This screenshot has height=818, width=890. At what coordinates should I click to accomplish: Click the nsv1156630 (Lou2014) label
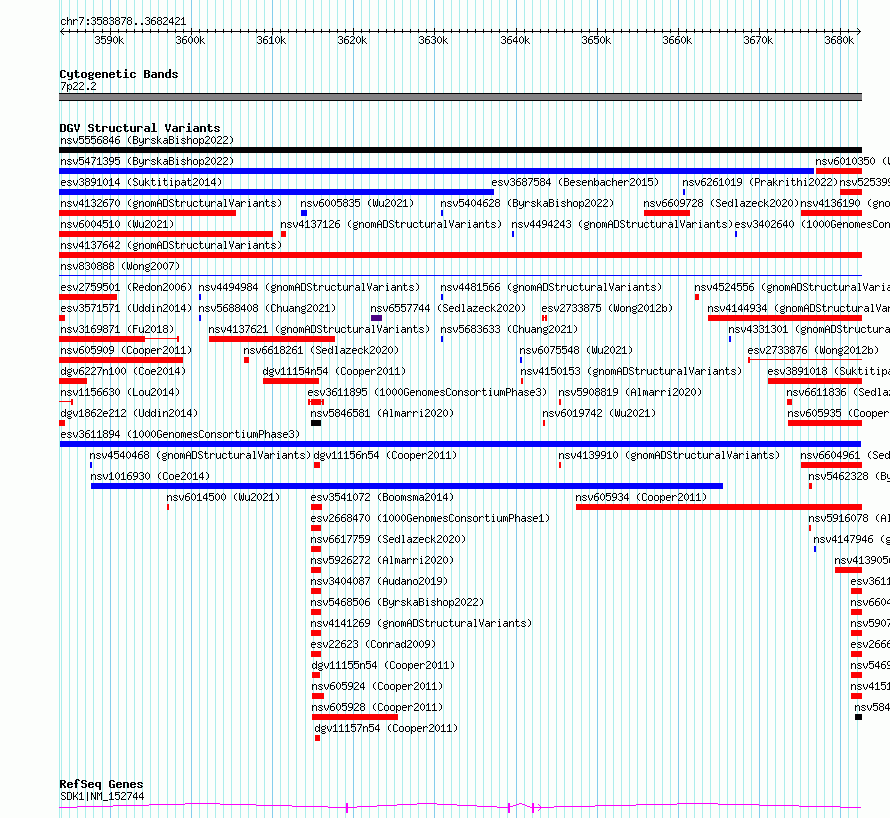click(120, 392)
